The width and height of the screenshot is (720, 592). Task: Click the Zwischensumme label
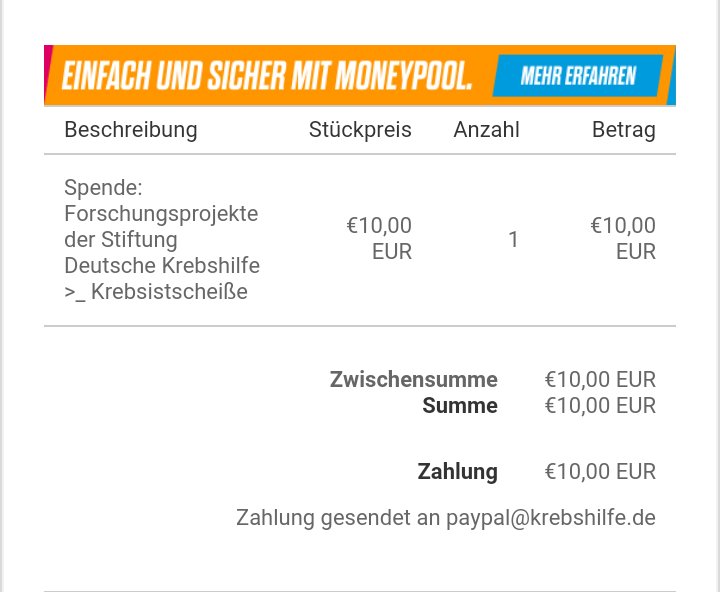coord(413,379)
